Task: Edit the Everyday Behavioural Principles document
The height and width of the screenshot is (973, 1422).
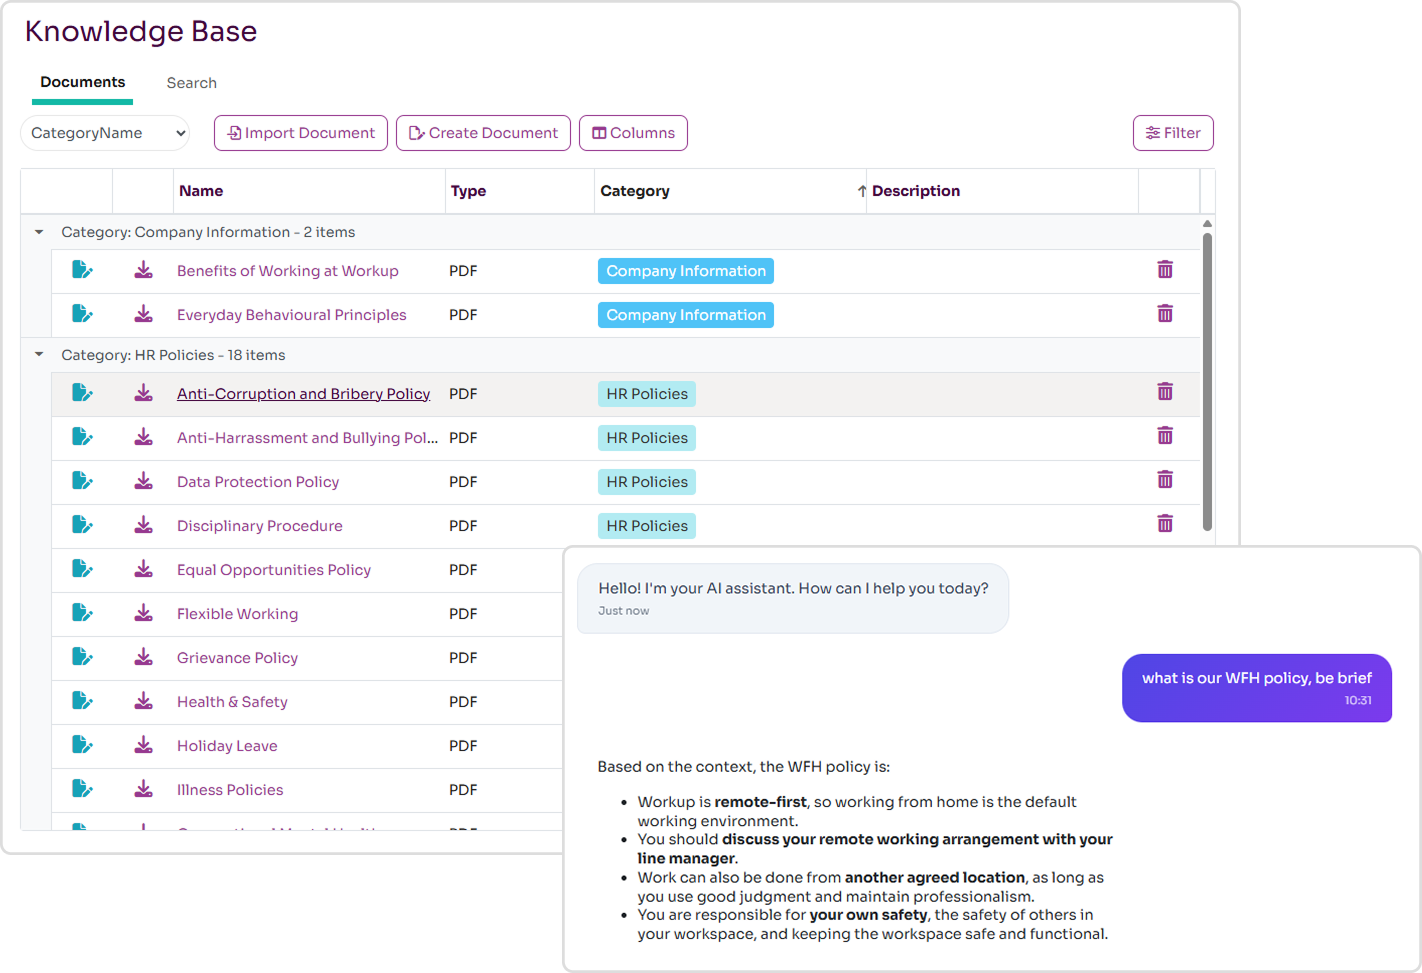Action: (x=82, y=314)
